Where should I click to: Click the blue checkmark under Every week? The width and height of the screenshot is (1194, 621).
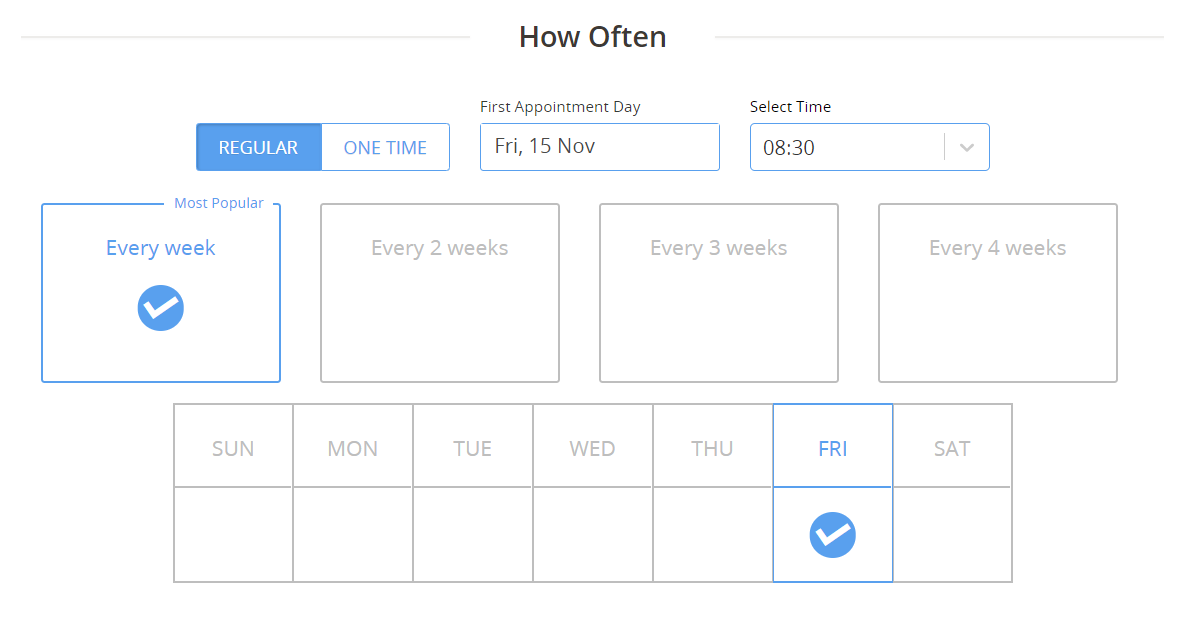point(161,308)
